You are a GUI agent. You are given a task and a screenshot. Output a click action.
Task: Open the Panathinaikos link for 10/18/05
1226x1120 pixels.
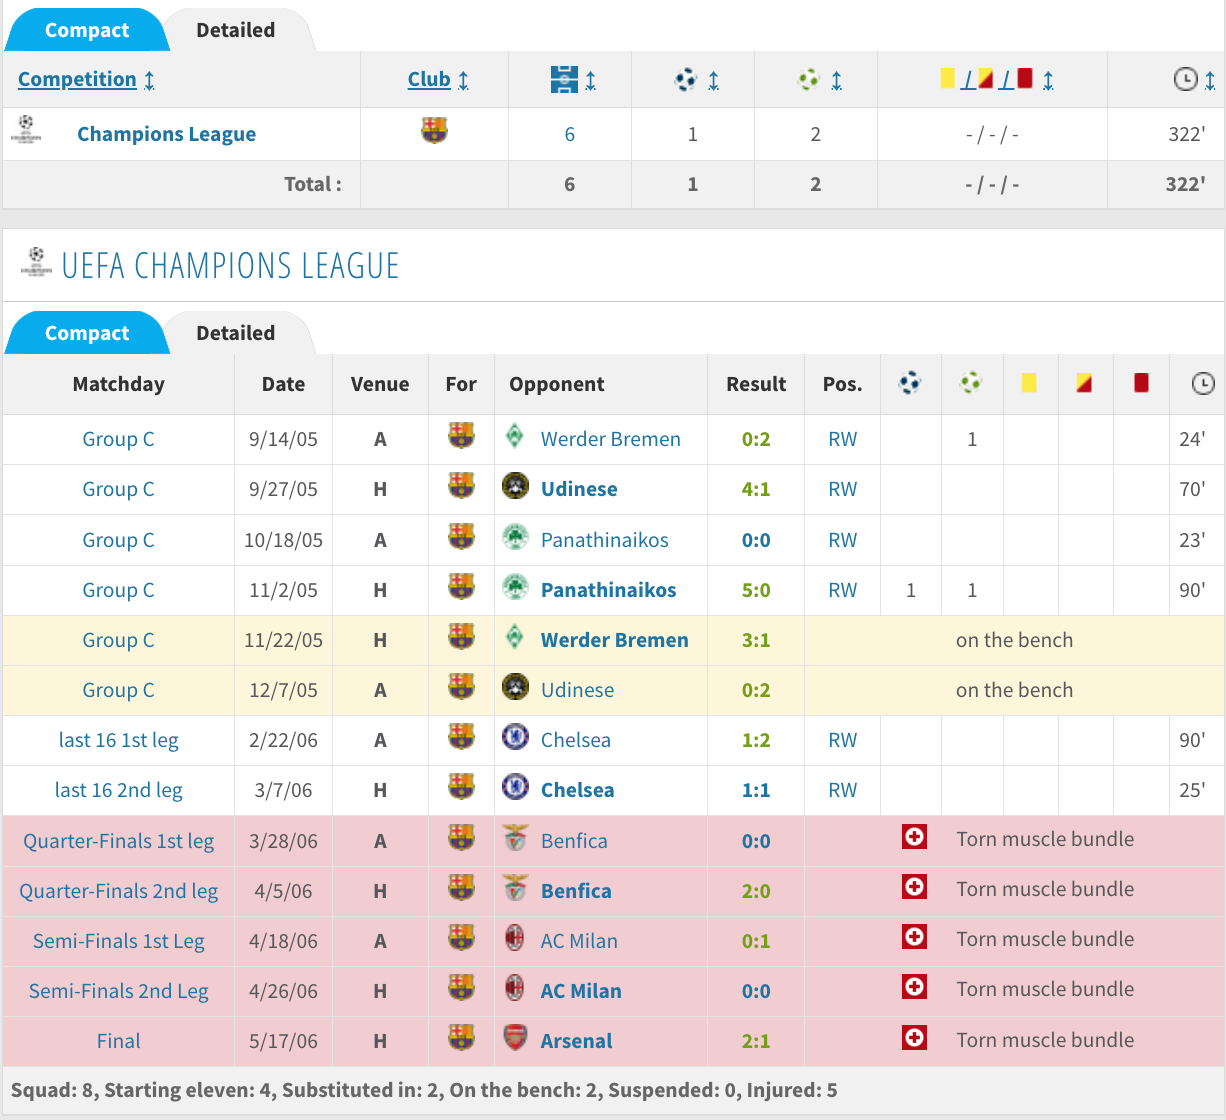point(604,540)
